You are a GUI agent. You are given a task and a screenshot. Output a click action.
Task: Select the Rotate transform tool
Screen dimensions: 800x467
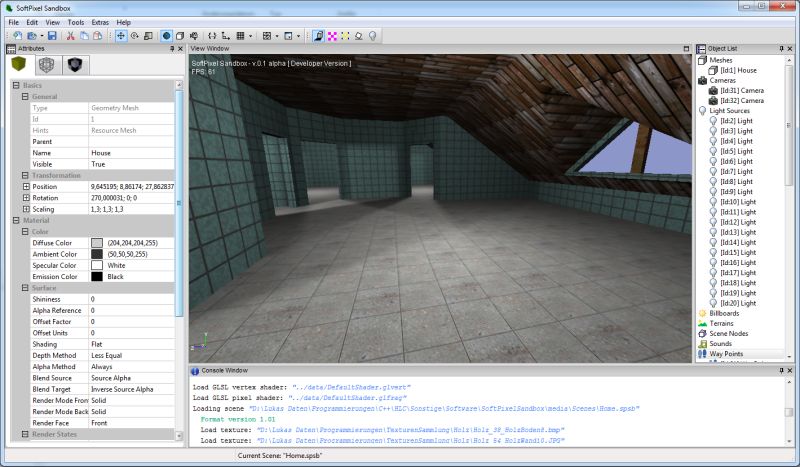tap(135, 36)
